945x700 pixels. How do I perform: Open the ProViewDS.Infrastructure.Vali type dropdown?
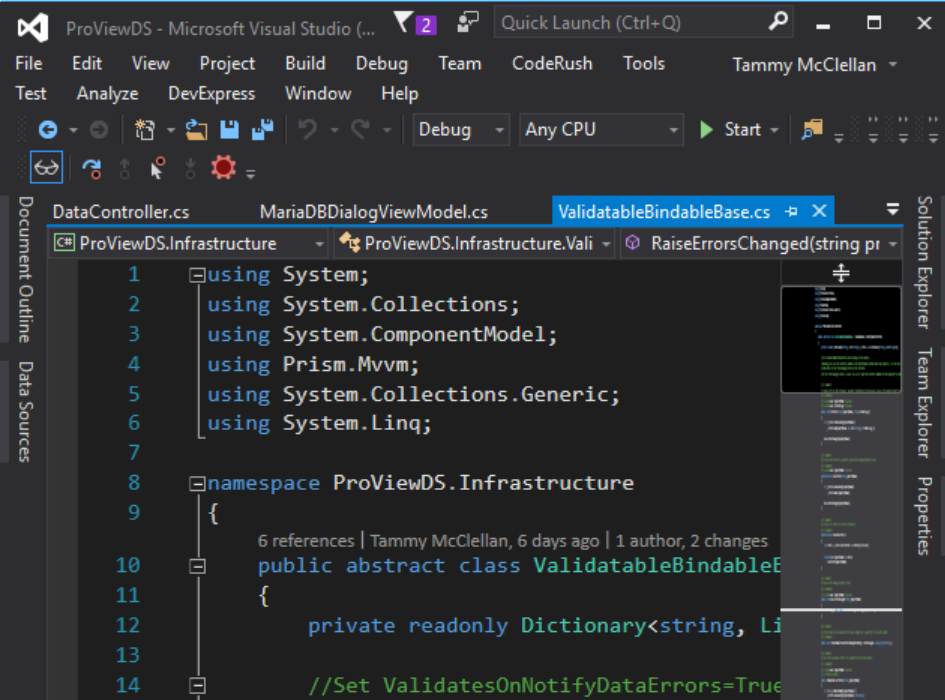475,244
